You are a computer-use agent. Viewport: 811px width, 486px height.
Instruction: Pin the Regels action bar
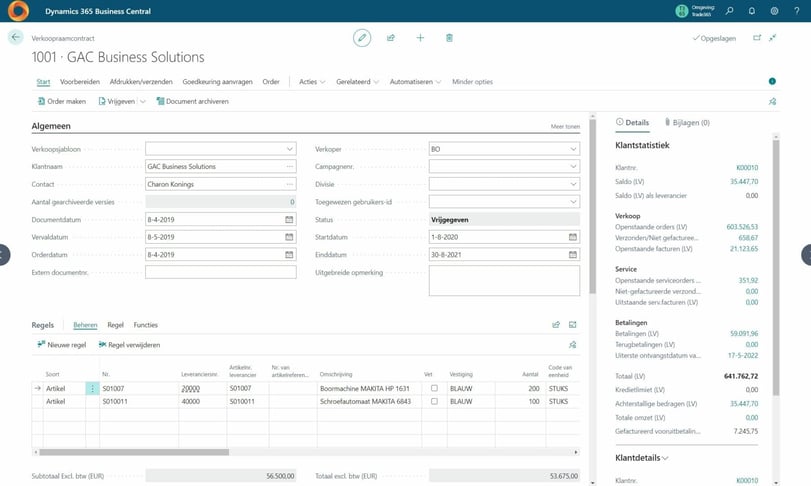tap(573, 344)
